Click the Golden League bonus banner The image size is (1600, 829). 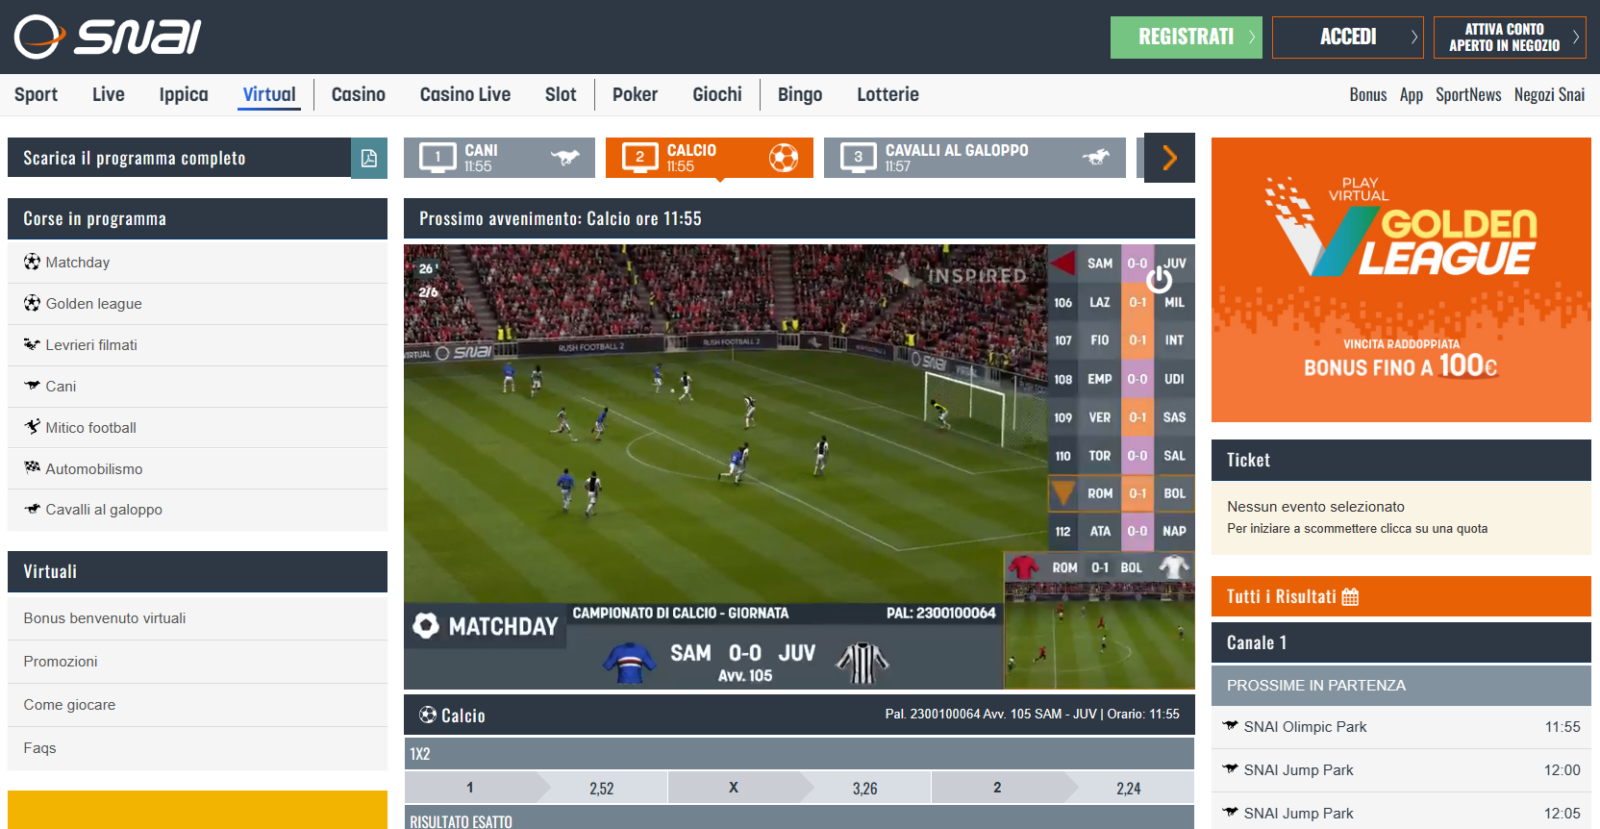coord(1401,280)
